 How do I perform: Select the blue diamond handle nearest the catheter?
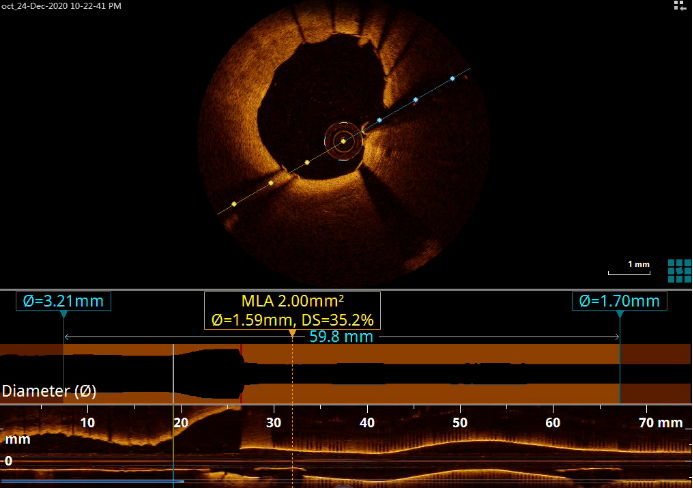click(x=379, y=120)
